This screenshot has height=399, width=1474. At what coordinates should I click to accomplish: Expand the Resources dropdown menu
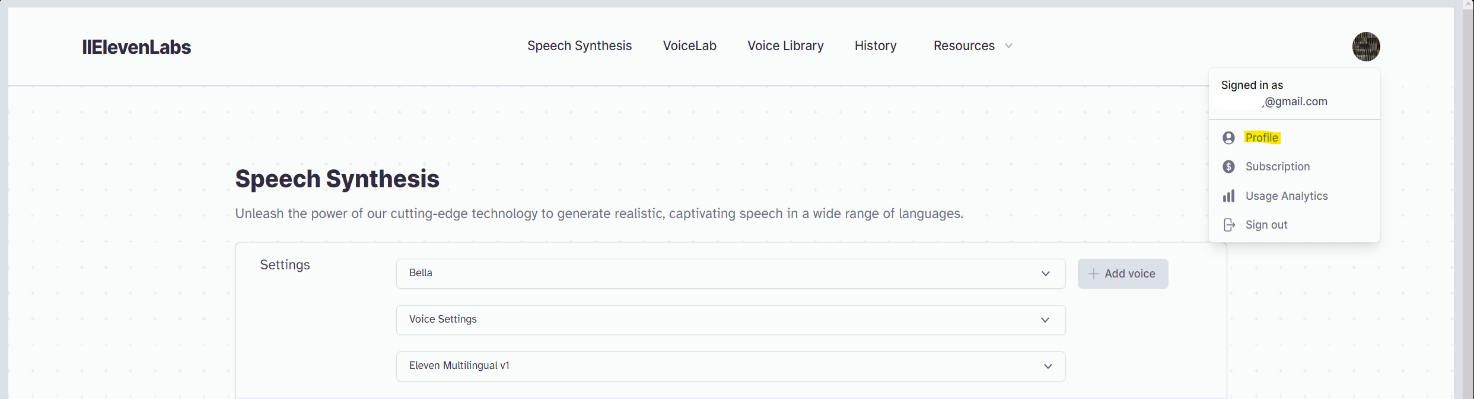click(x=973, y=46)
